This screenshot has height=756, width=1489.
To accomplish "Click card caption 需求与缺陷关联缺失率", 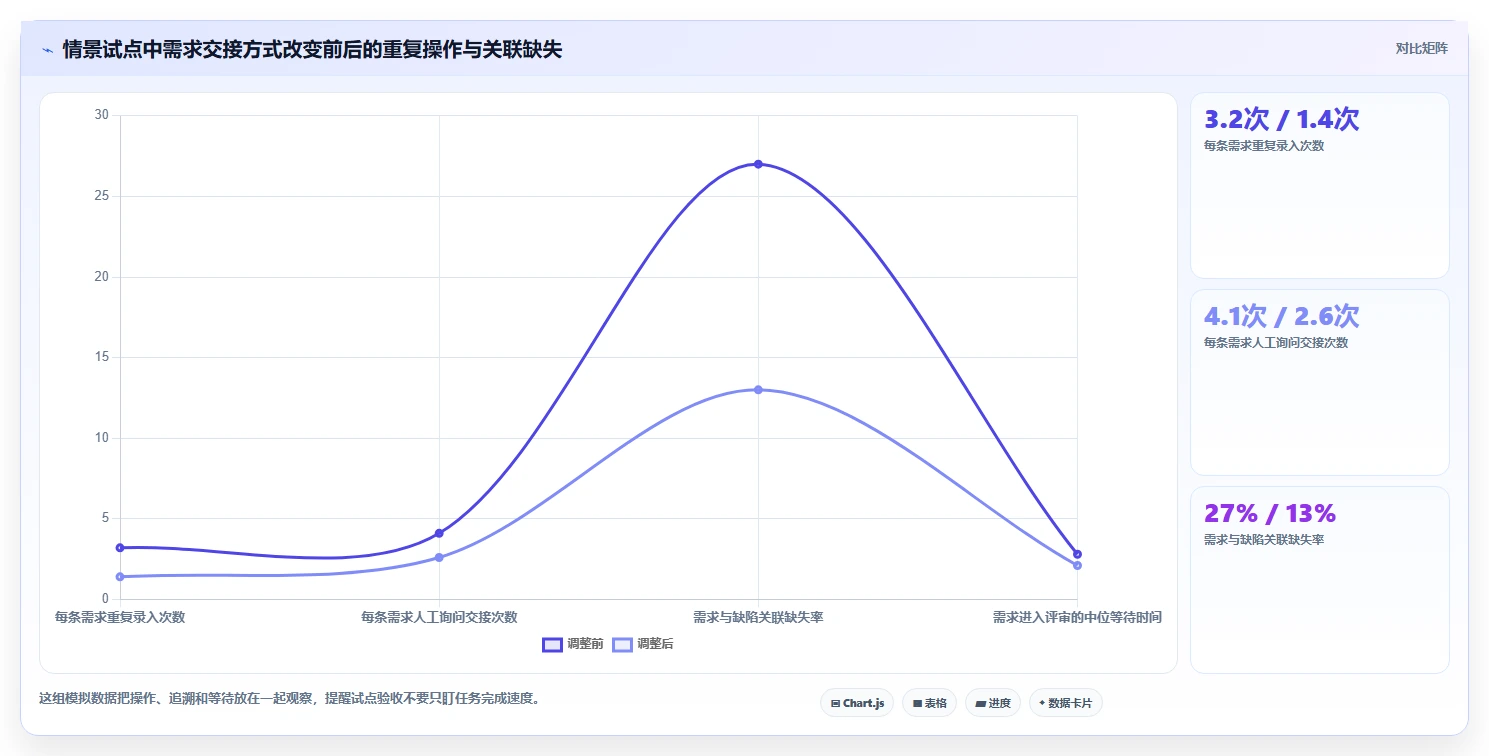I will [x=1264, y=539].
